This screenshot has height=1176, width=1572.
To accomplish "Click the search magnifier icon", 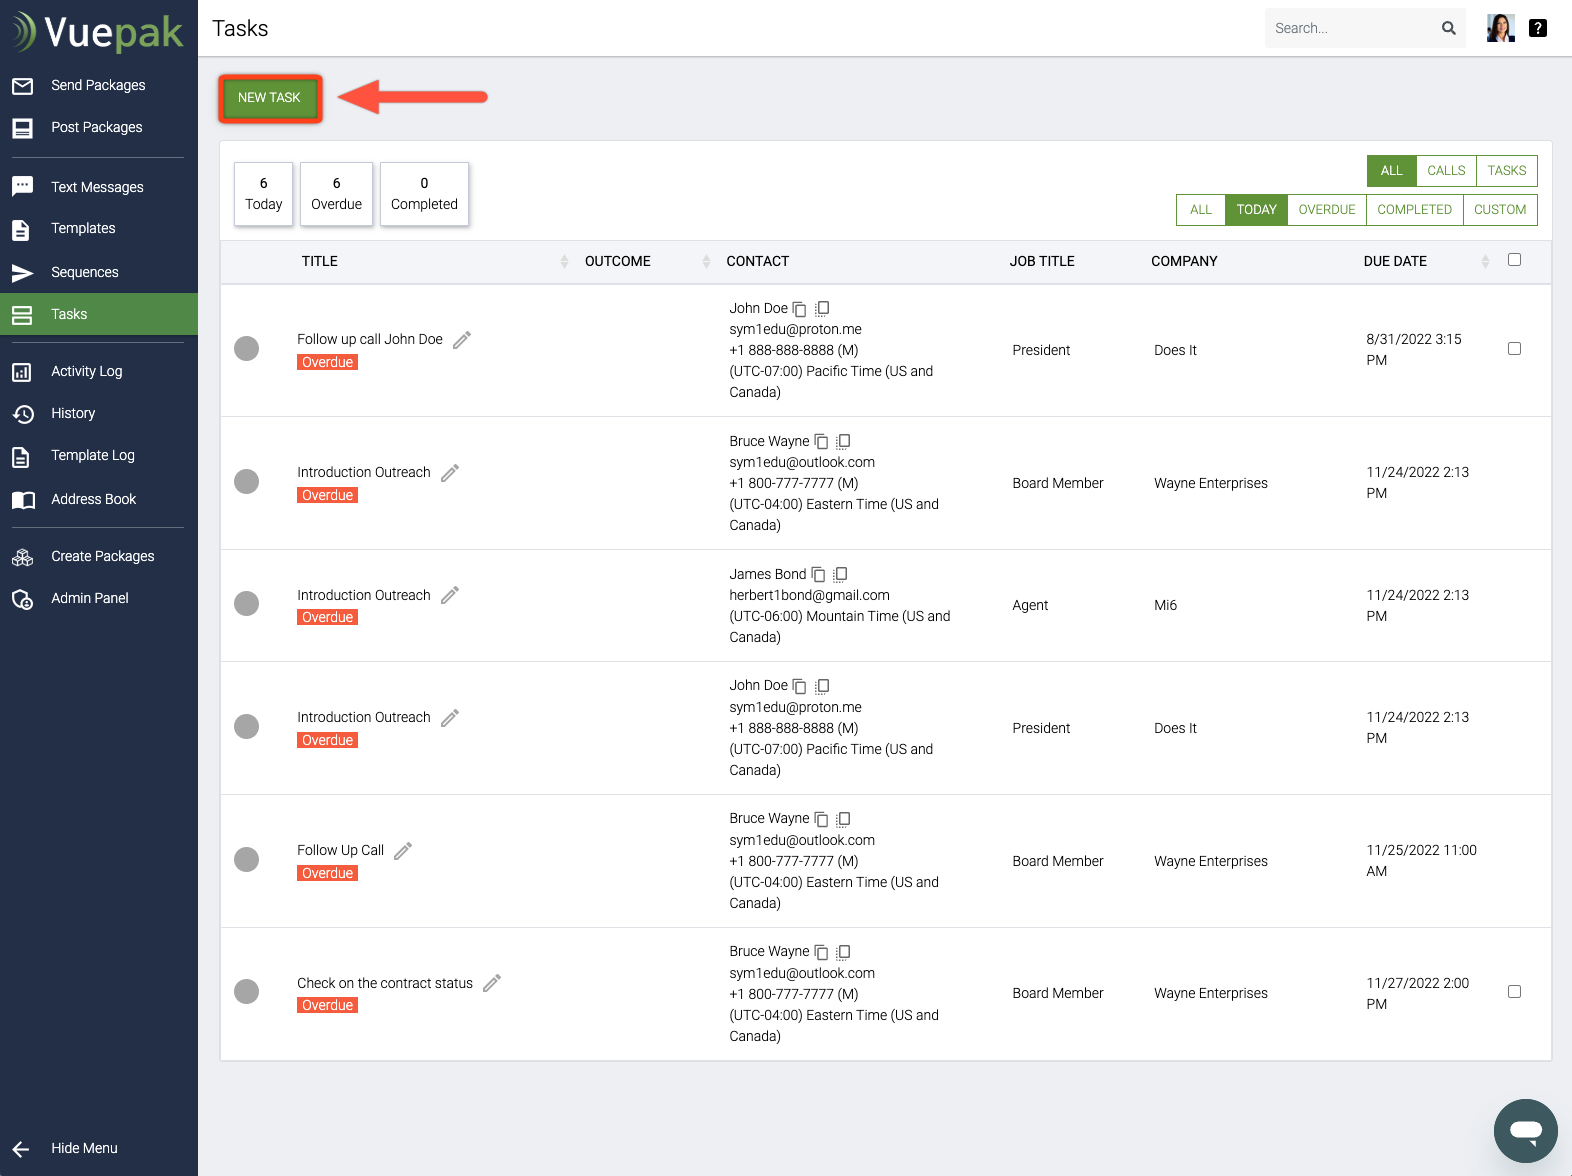I will click(1448, 28).
